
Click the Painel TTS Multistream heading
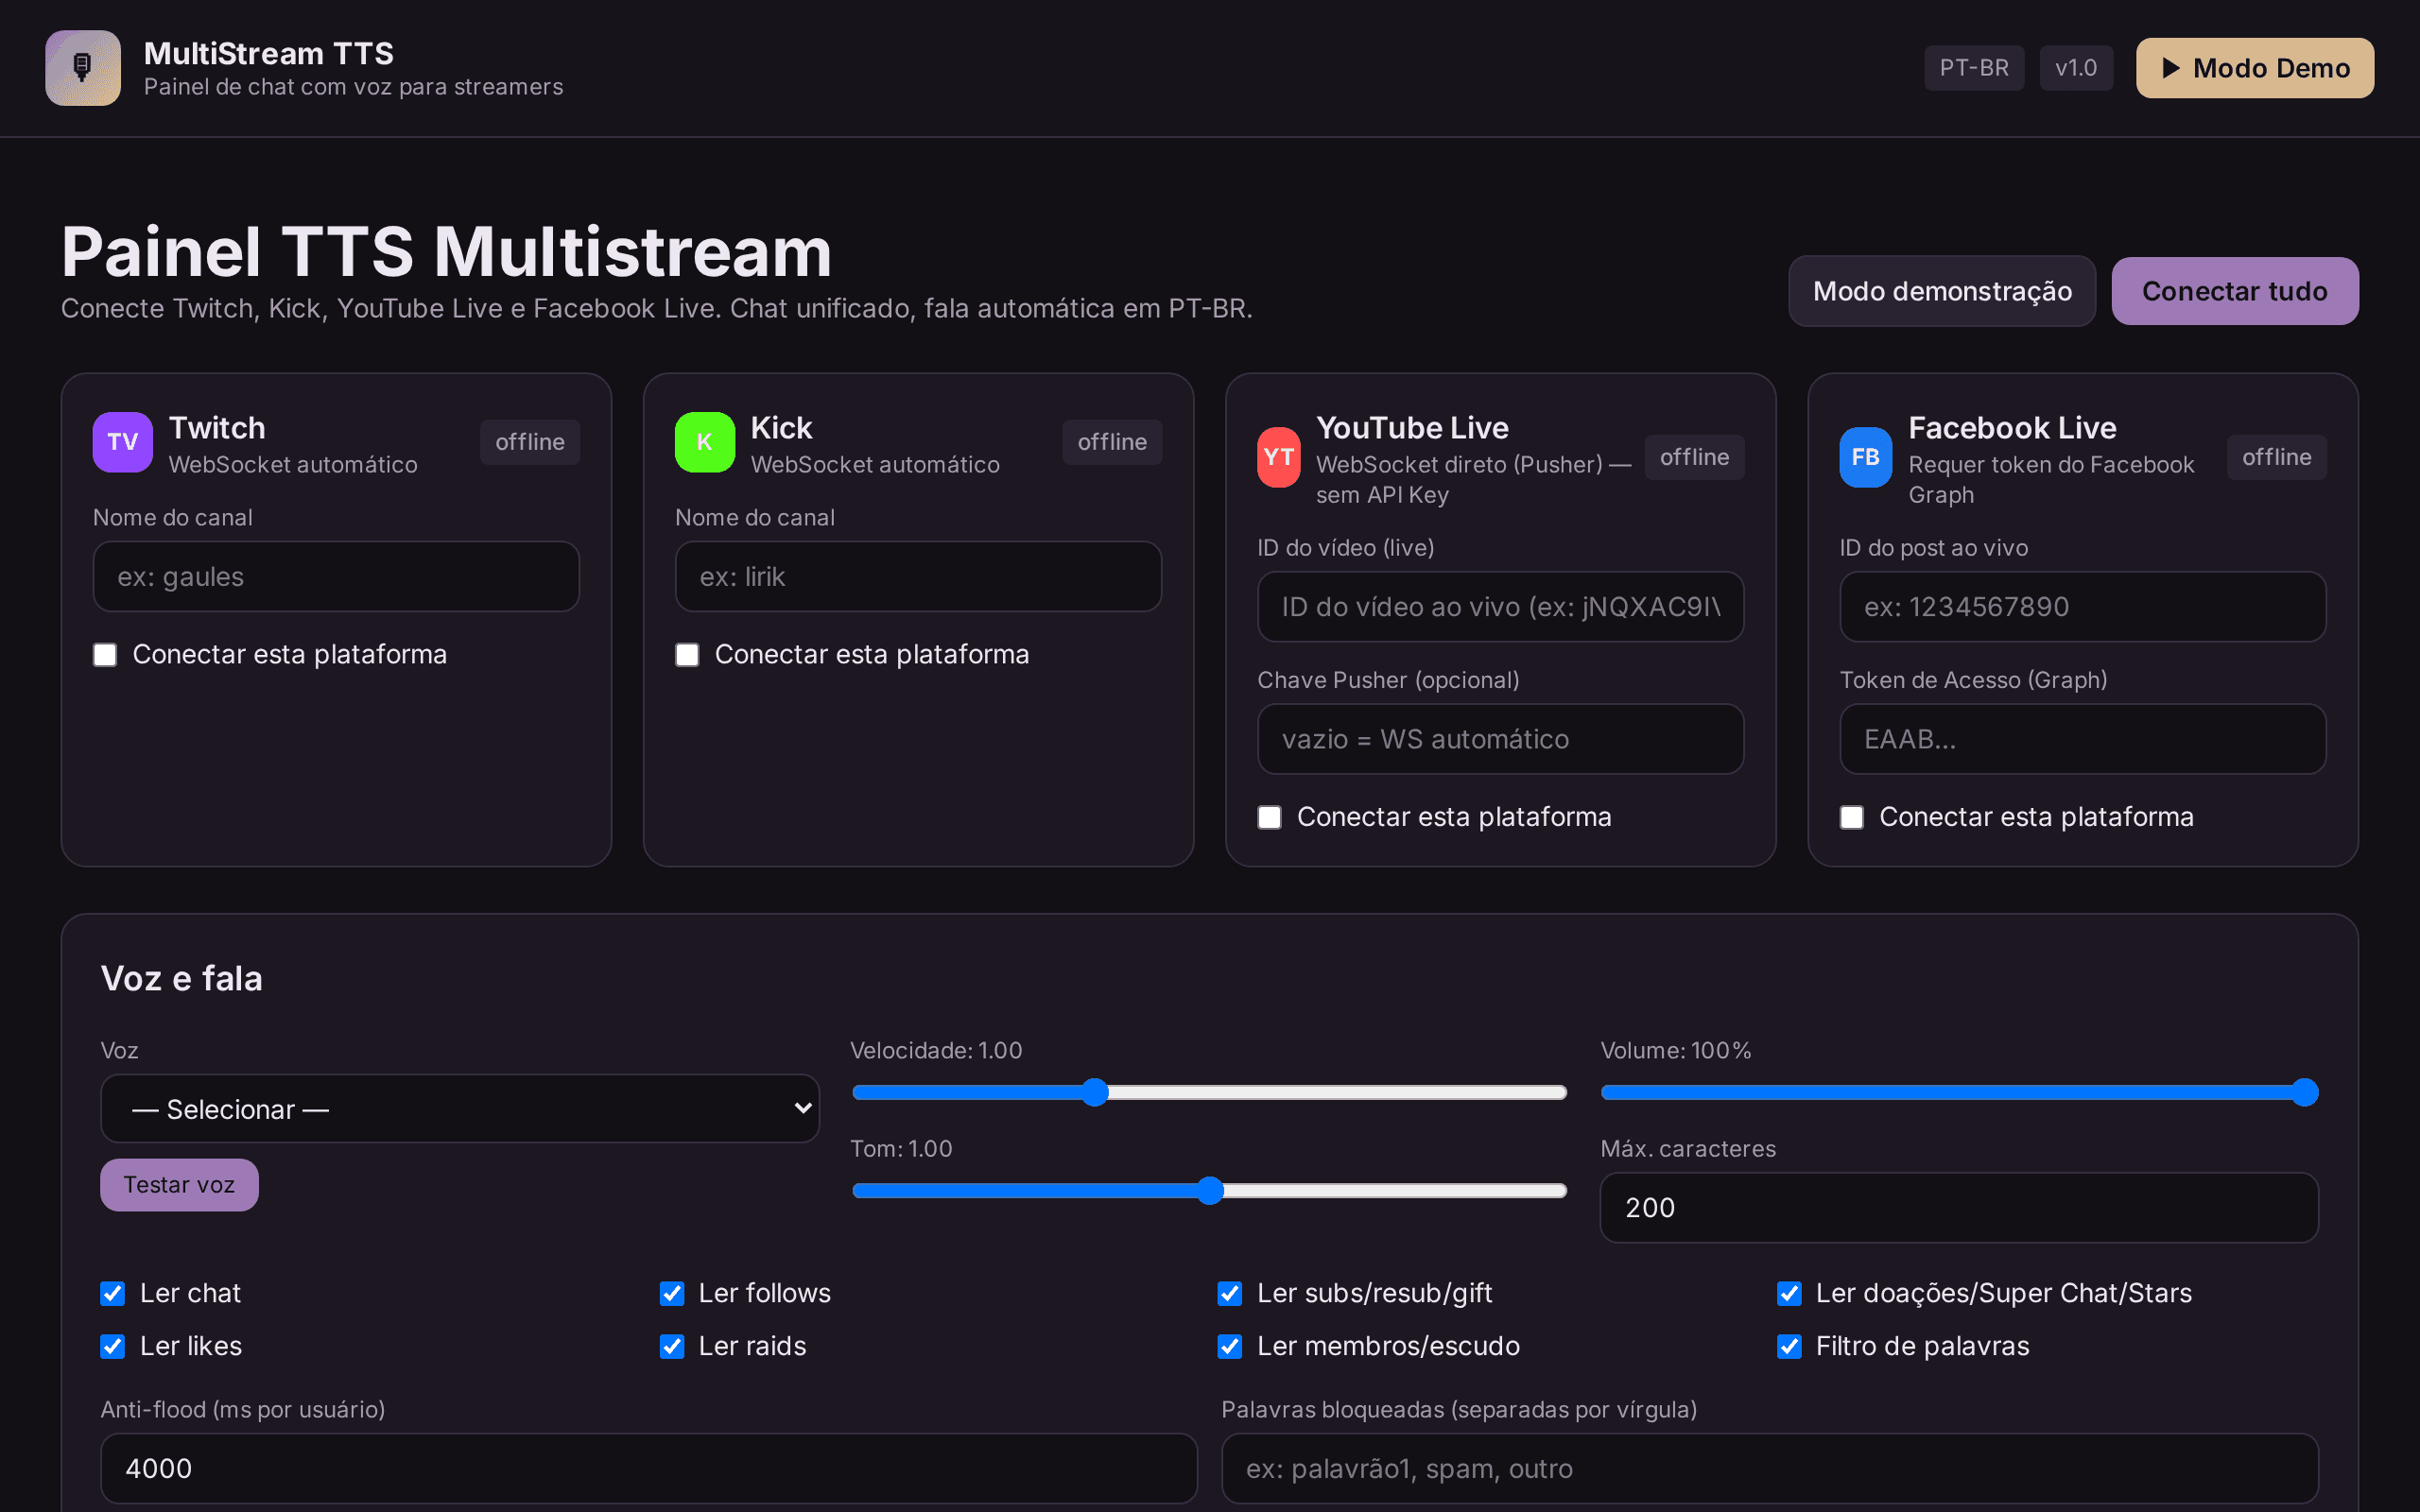pos(446,251)
